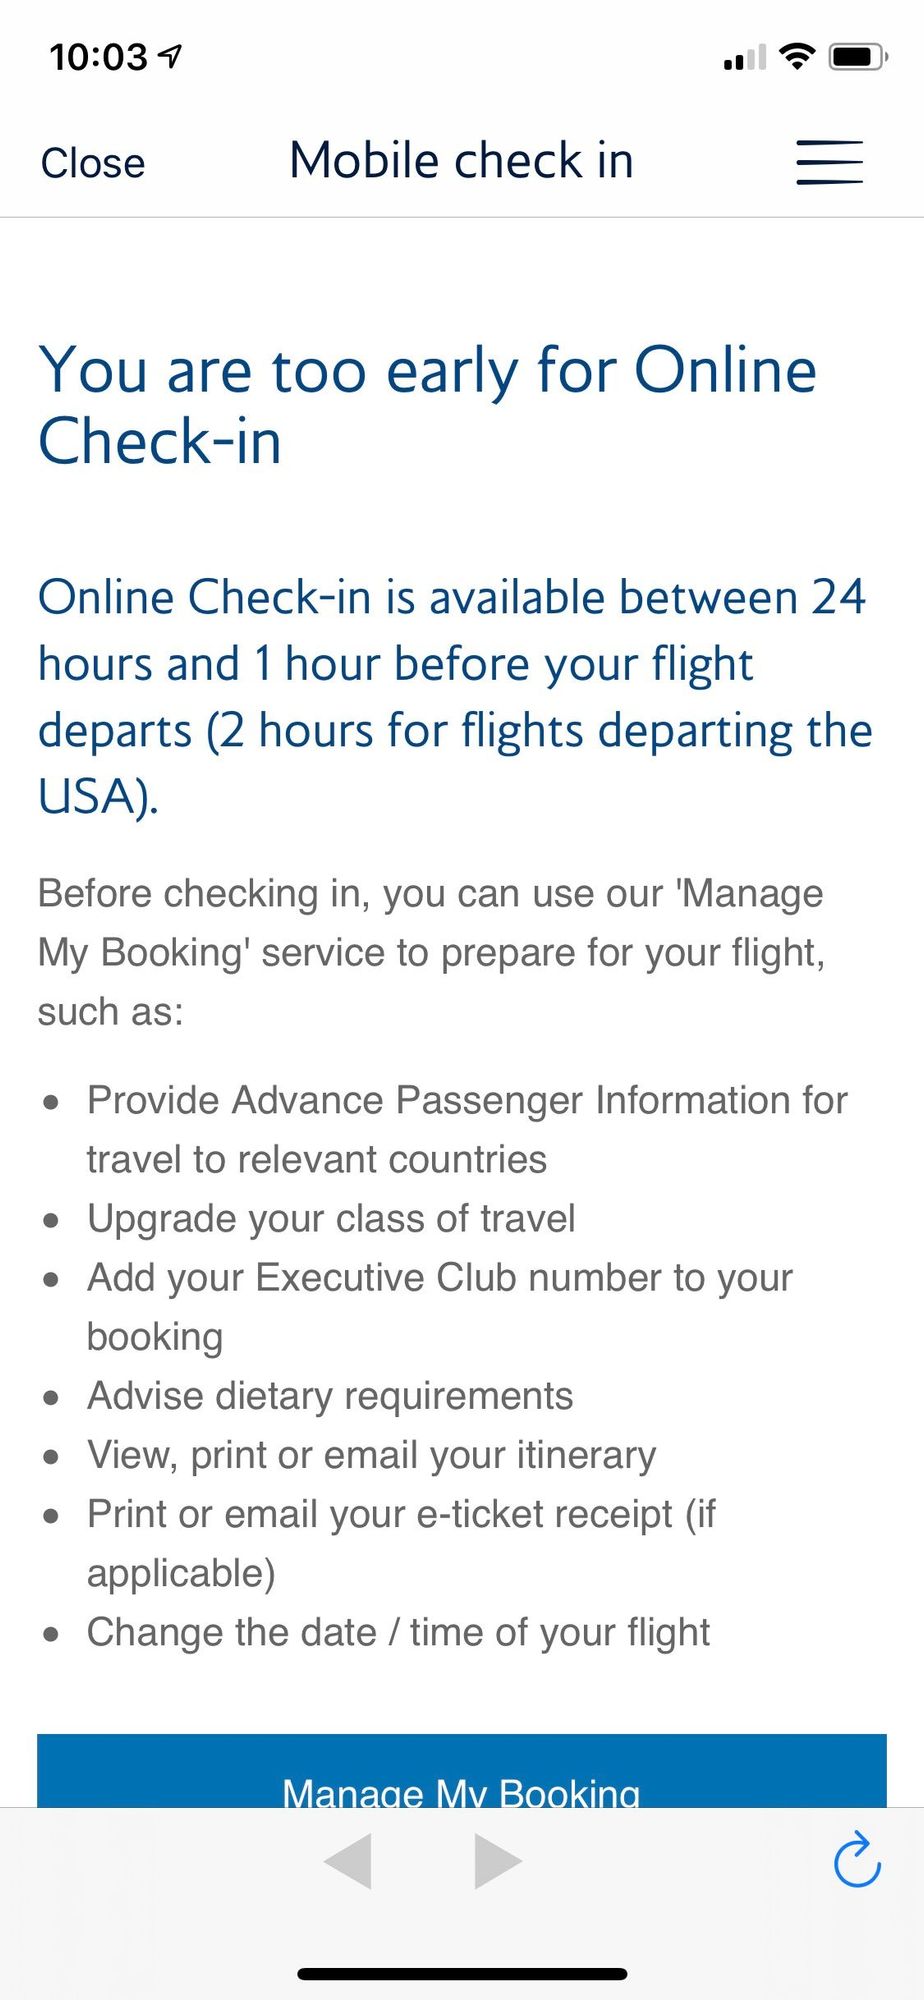
Task: Tap the location arrow status icon
Action: click(171, 56)
